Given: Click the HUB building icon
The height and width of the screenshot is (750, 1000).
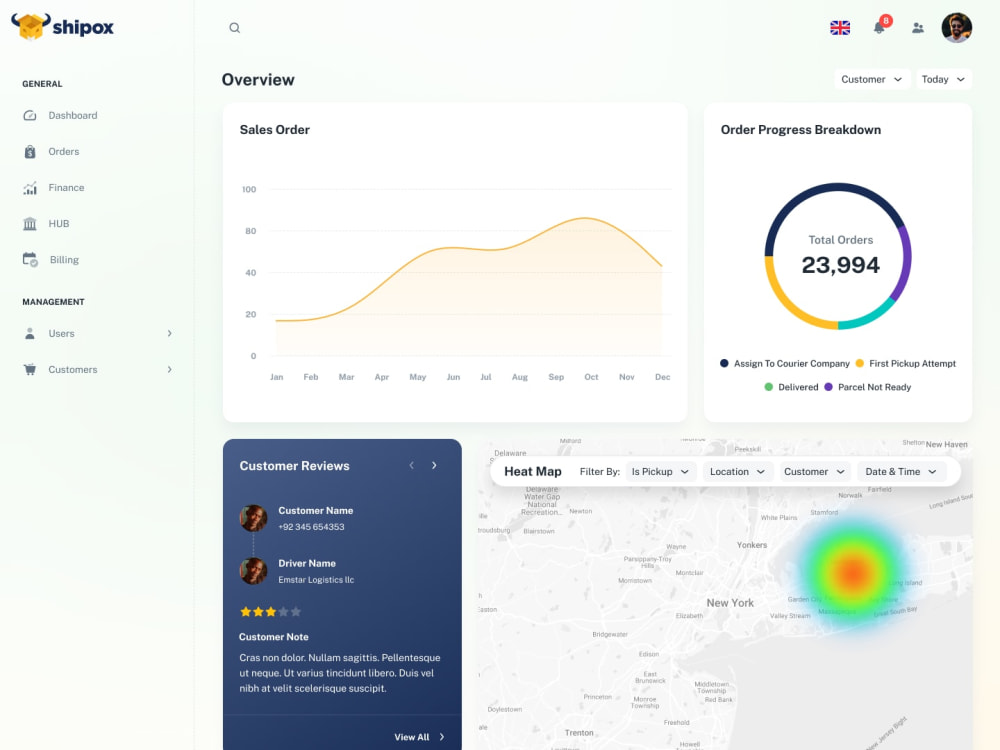Looking at the screenshot, I should [30, 224].
